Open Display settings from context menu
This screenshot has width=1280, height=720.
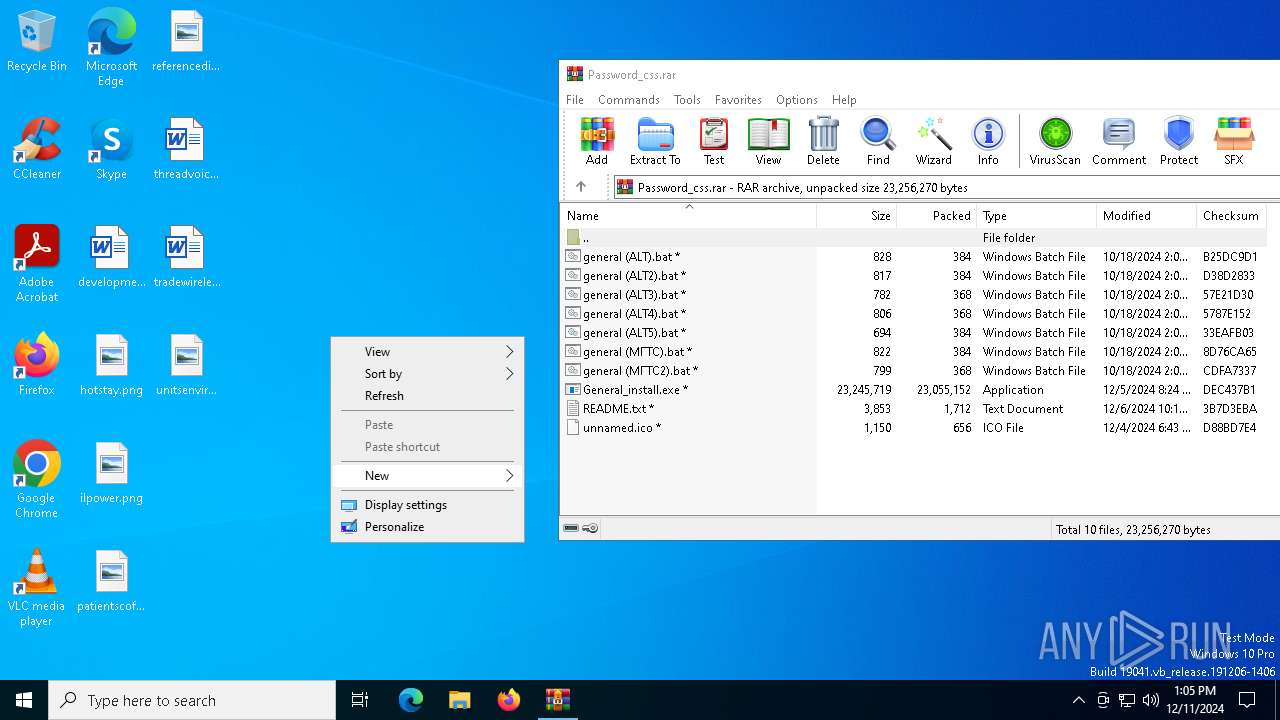pos(428,505)
